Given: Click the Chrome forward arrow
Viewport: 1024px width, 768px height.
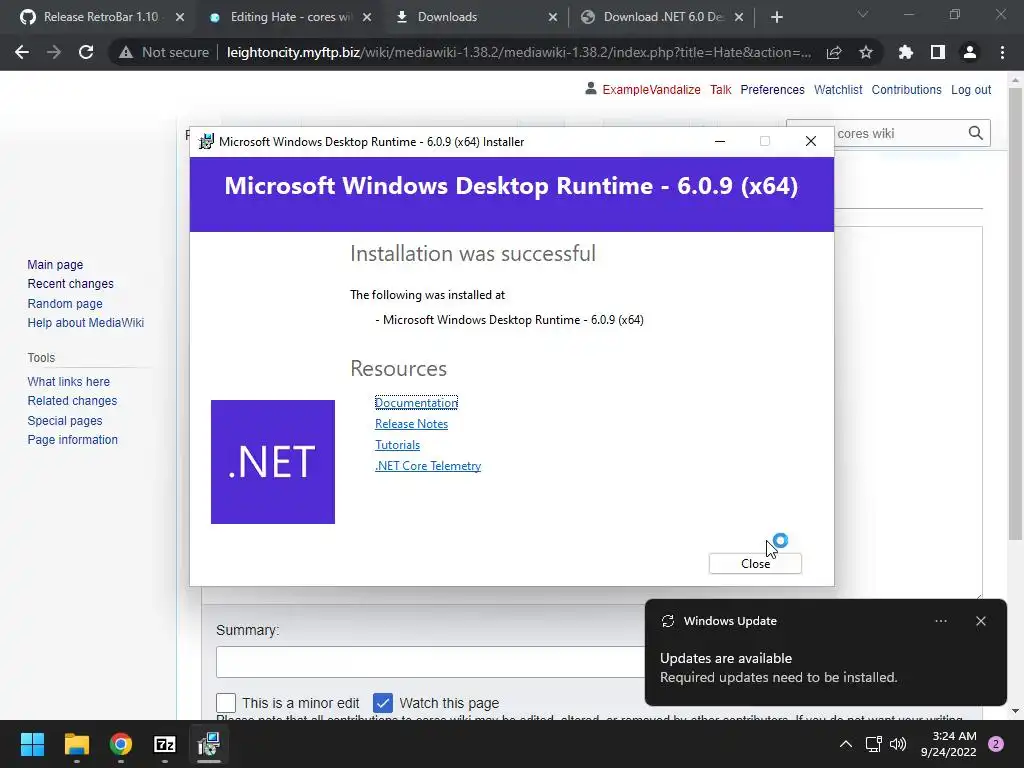Looking at the screenshot, I should [x=54, y=52].
